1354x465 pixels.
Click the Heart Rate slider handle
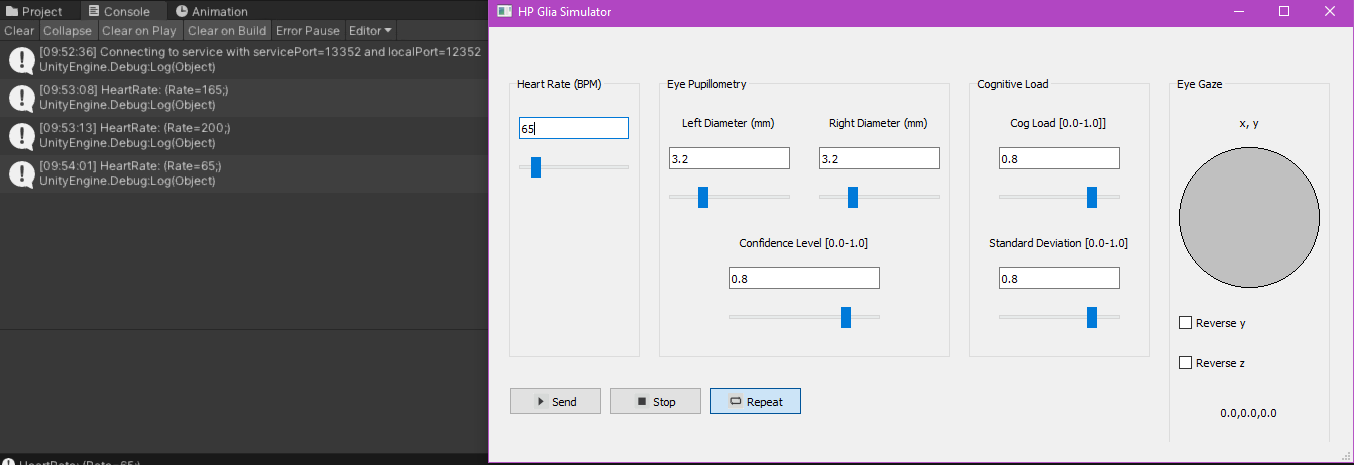pos(536,167)
